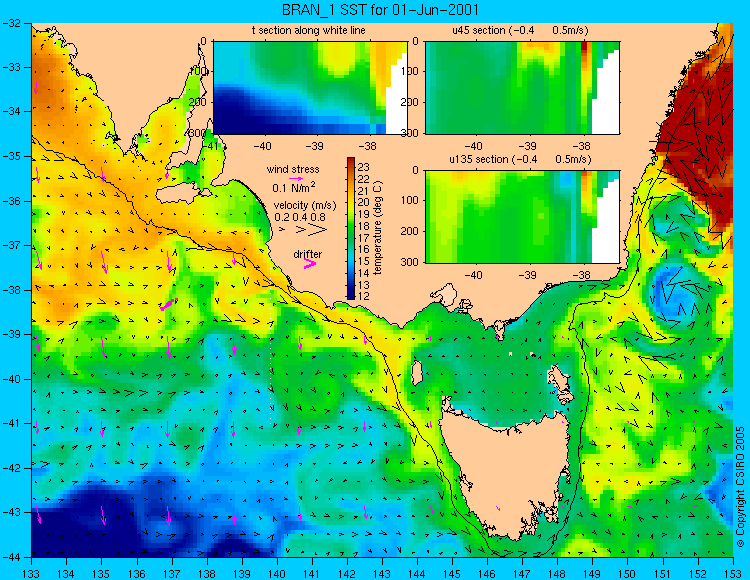
Task: Click latitude axis tick label -35
Action: 11,156
